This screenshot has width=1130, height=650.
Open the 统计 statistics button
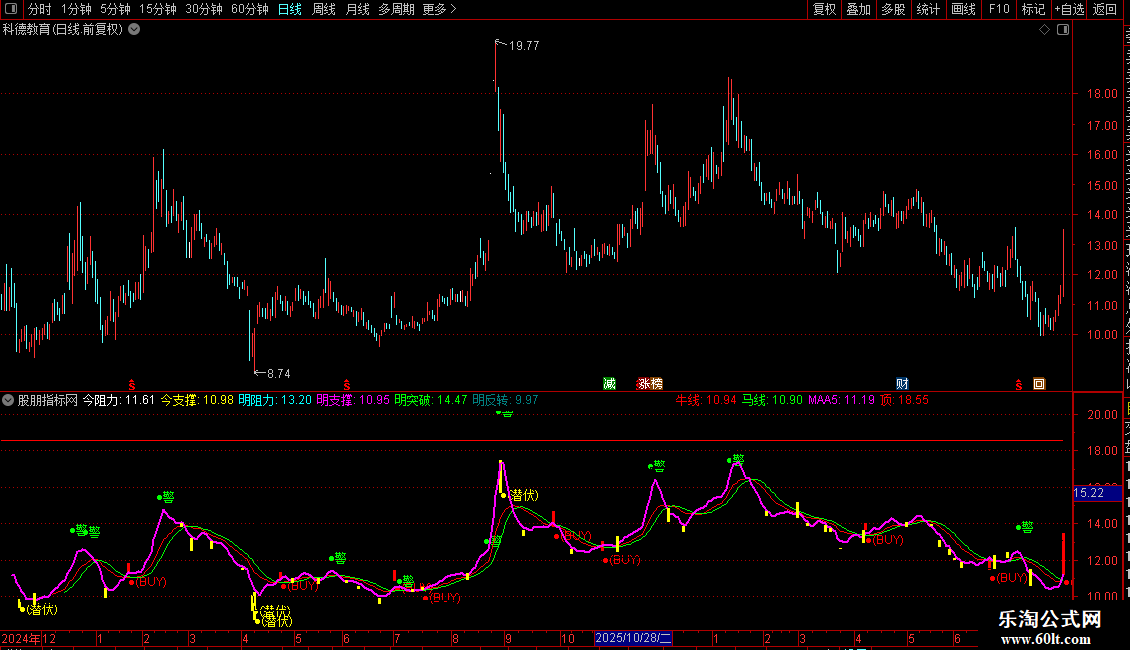927,9
